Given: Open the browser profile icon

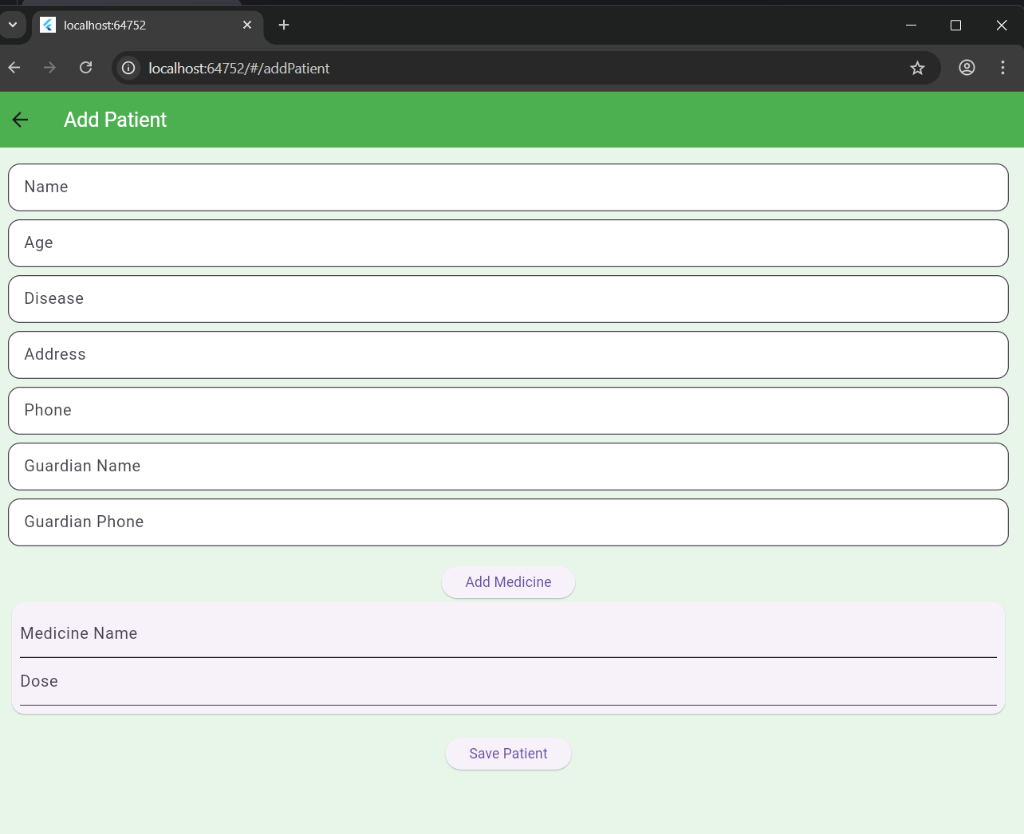Looking at the screenshot, I should point(967,68).
